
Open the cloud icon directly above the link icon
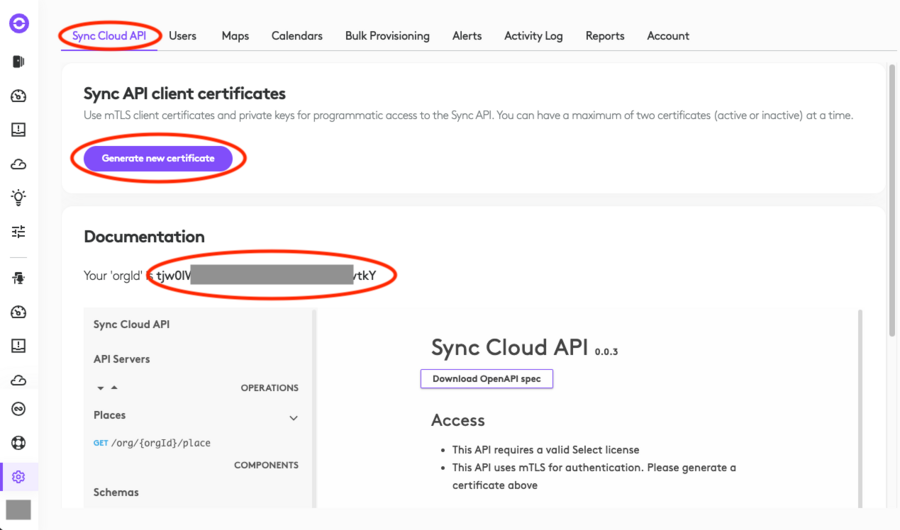point(18,380)
